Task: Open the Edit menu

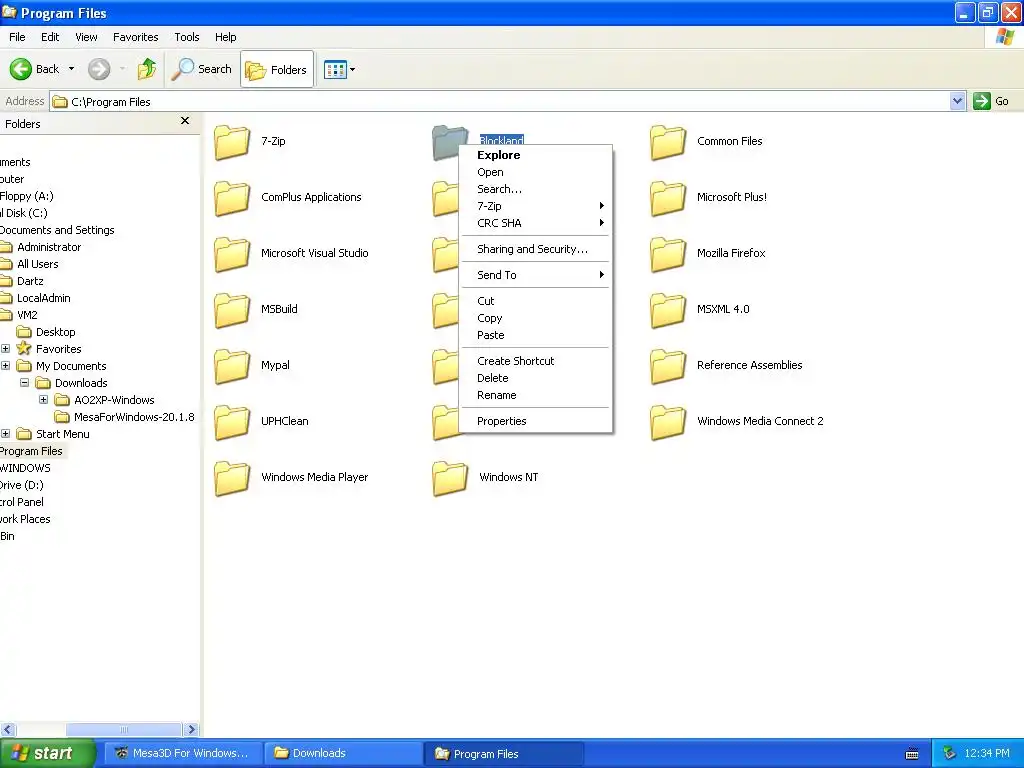Action: tap(50, 37)
